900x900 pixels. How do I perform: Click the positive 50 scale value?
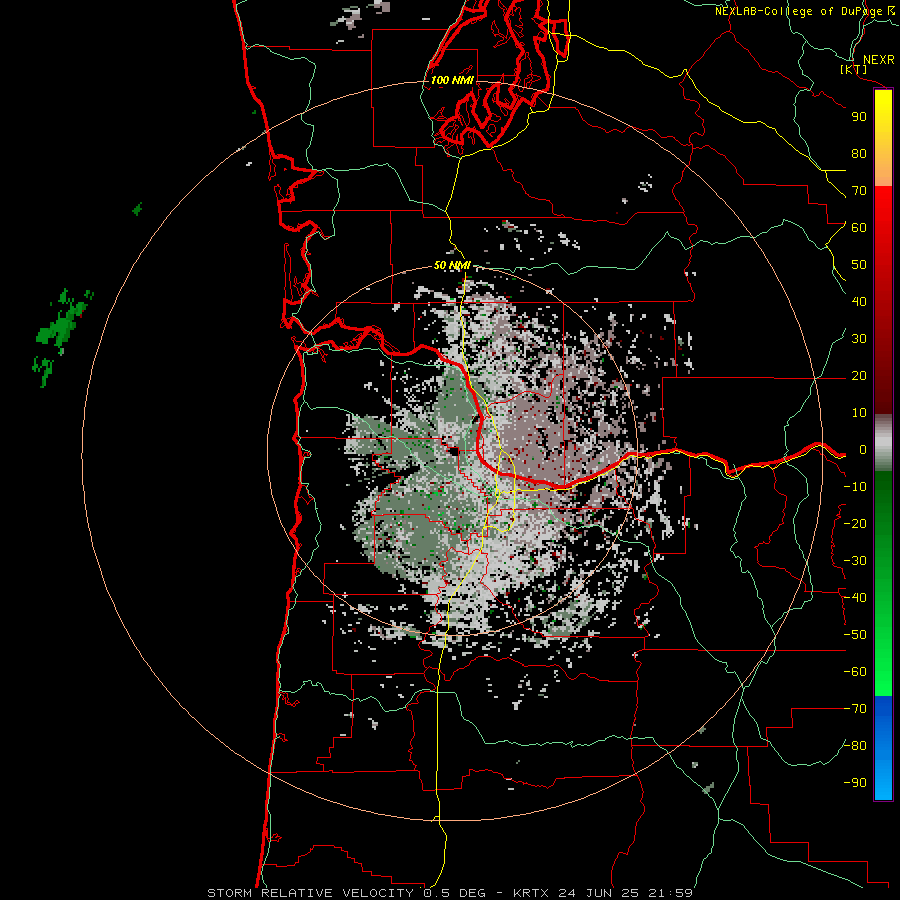point(859,265)
